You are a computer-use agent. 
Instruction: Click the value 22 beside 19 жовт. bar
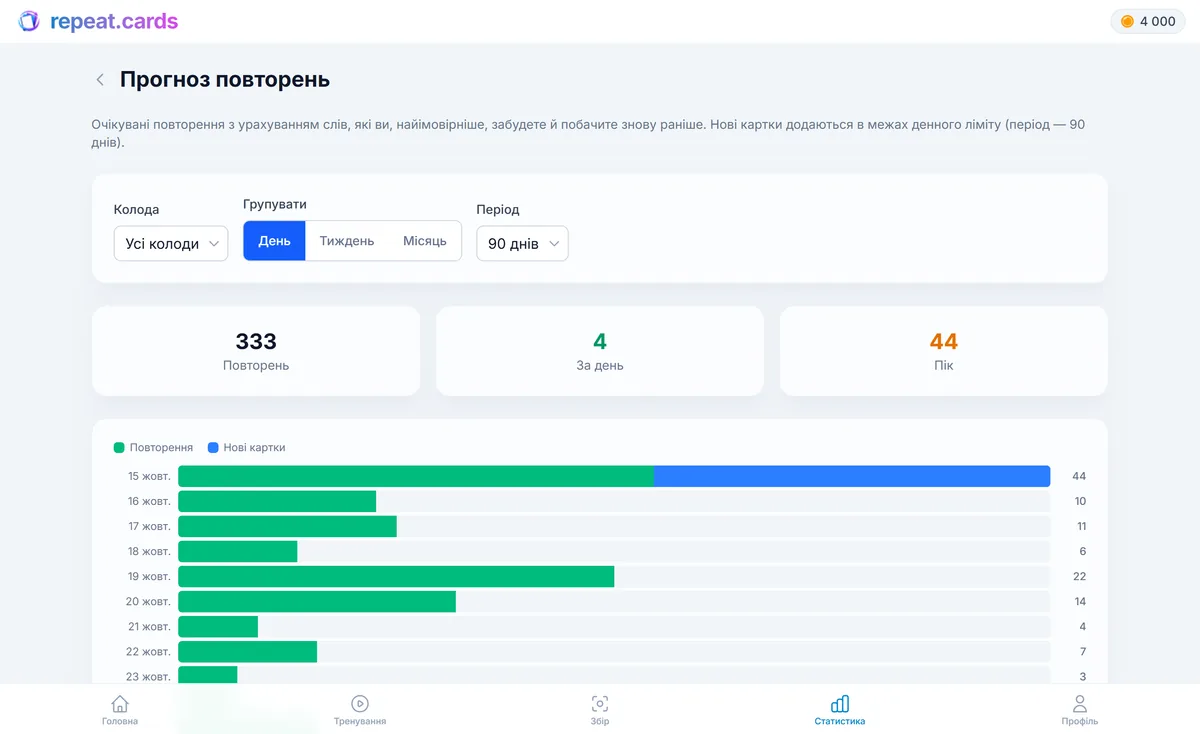coord(1079,576)
